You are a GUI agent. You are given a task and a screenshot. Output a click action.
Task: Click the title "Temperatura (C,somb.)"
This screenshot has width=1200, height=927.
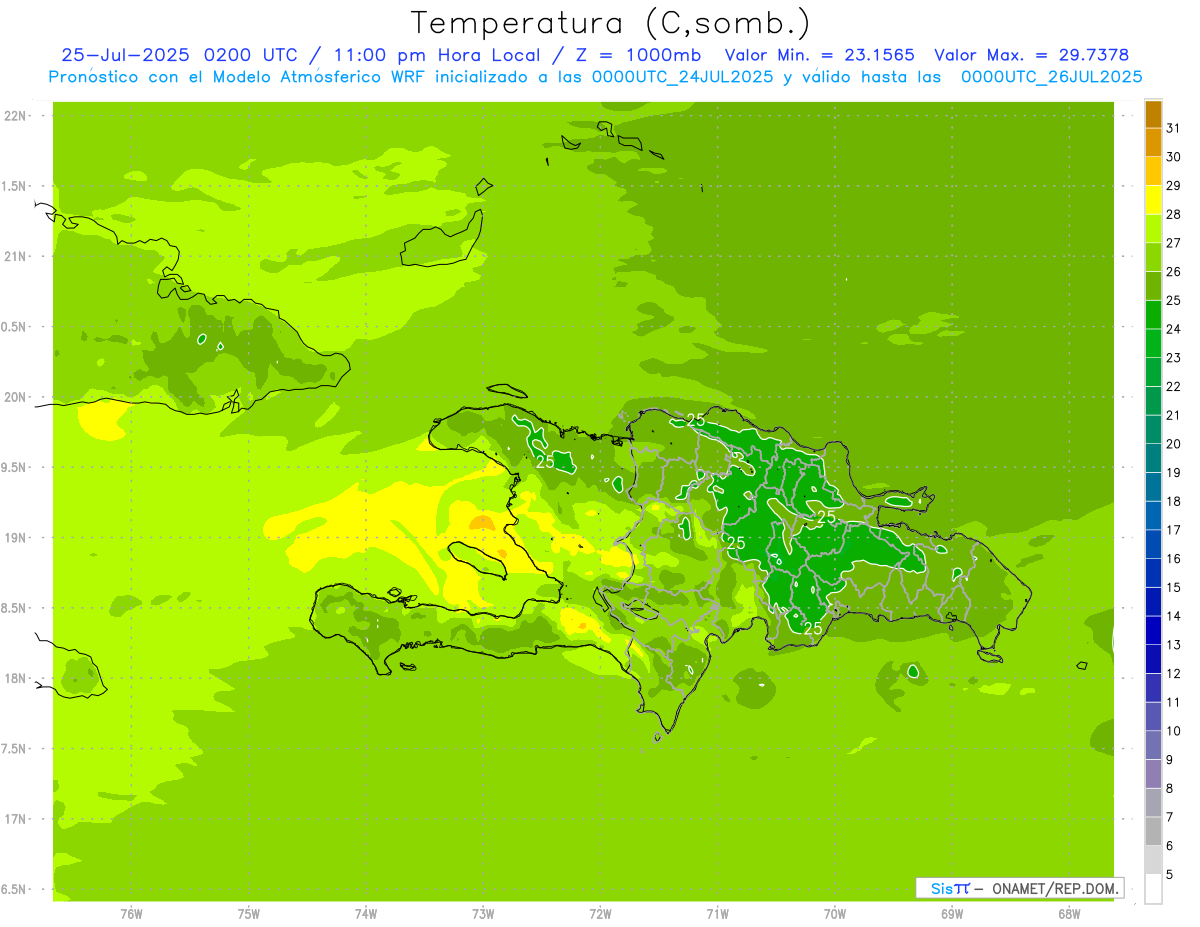(610, 23)
